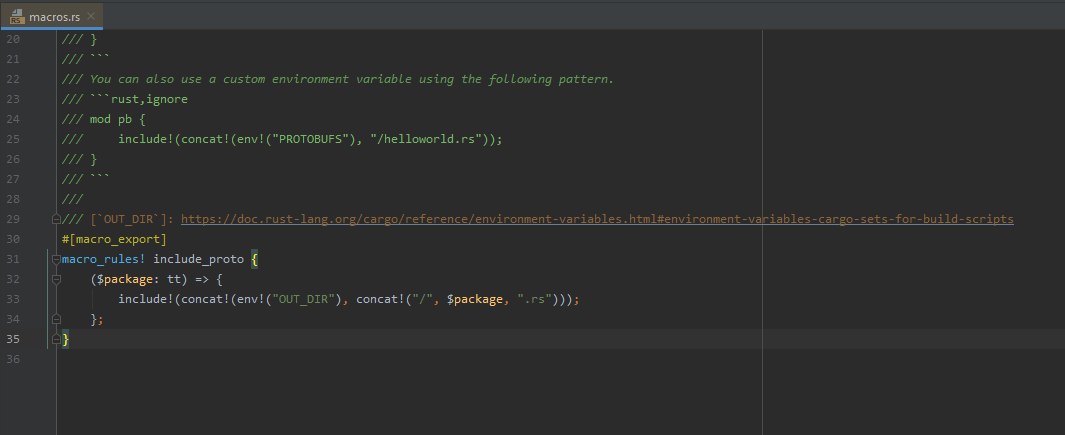Viewport: 1065px width, 435px height.
Task: Close the macros.rs tab
Action: click(91, 16)
